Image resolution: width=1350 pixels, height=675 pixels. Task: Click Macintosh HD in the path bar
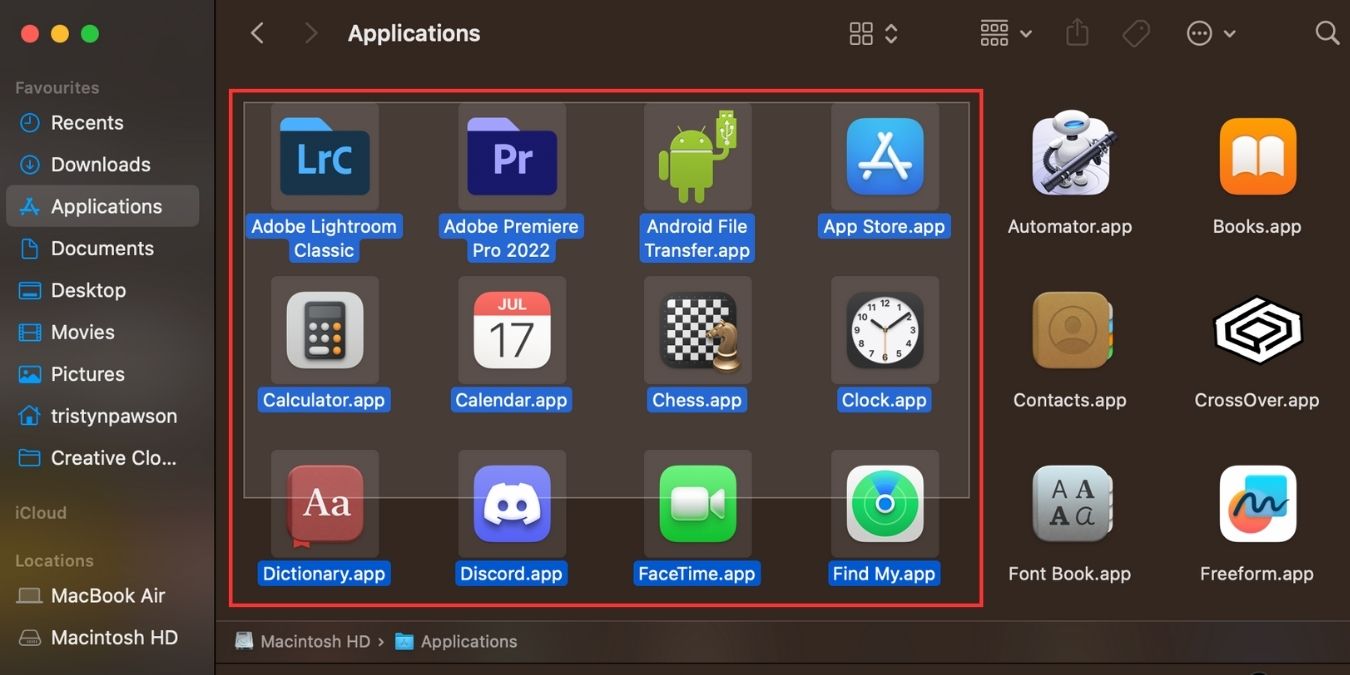pos(303,642)
